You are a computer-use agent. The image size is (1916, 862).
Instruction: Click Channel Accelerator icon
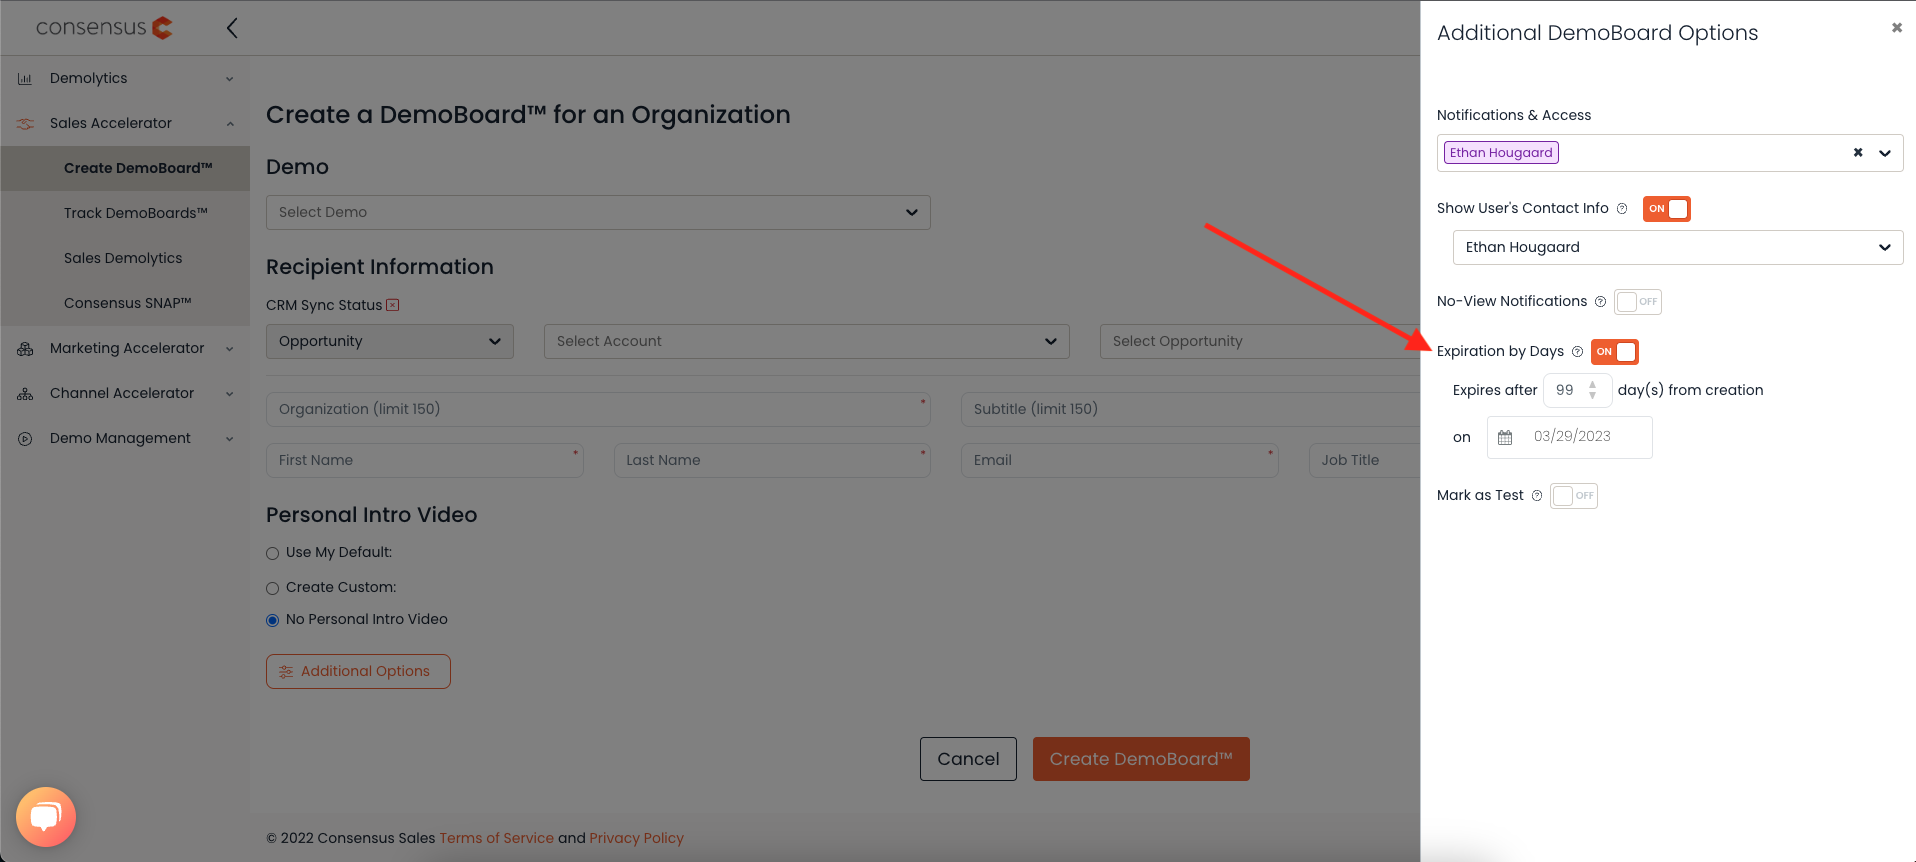click(25, 394)
